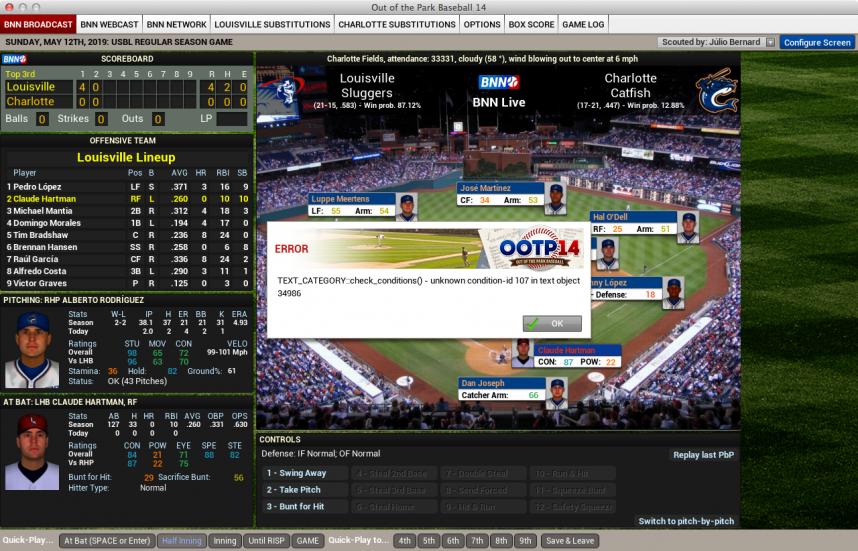Click Louisville row on the scoreboard
The image size is (858, 551).
pyautogui.click(x=126, y=87)
